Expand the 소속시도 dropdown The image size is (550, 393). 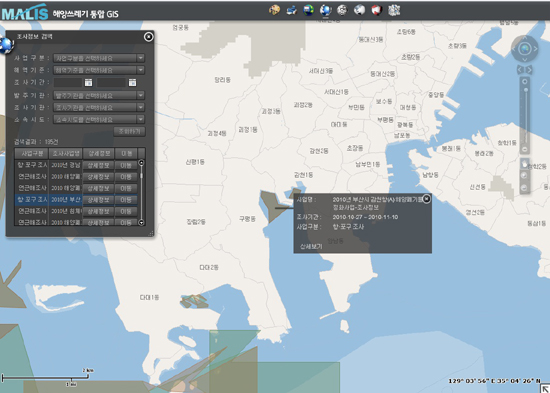pos(99,119)
